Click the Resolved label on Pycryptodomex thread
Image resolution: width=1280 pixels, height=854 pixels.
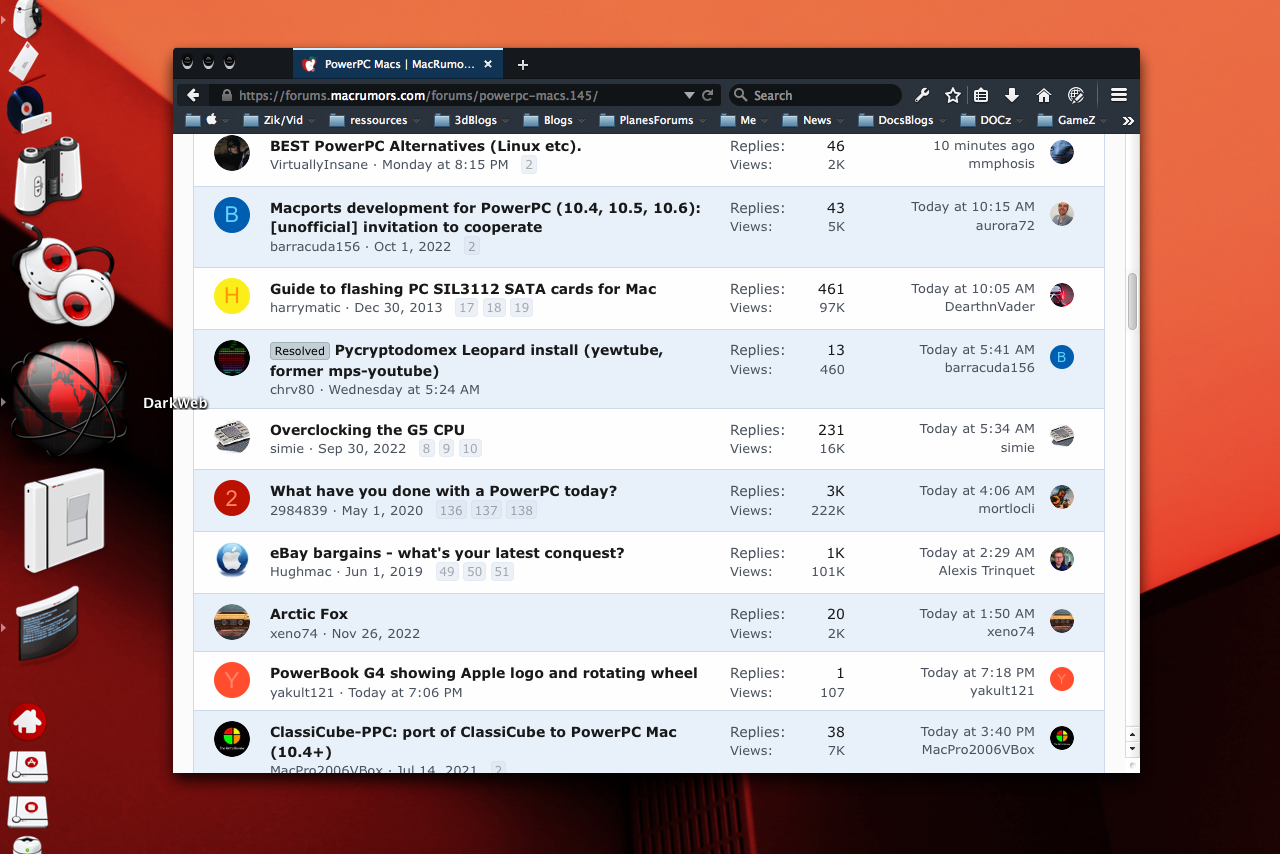click(x=300, y=351)
